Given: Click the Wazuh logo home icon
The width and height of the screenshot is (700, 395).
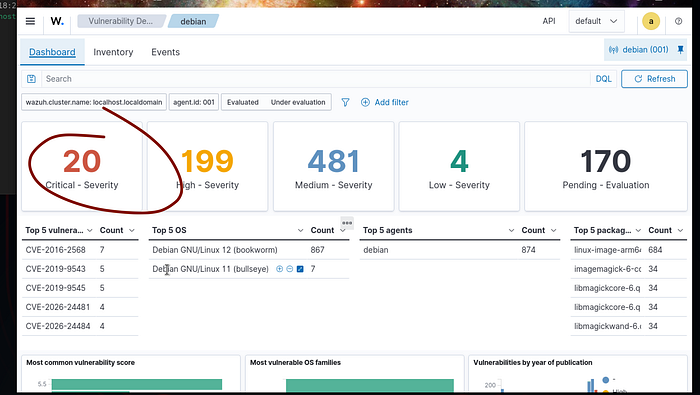Looking at the screenshot, I should point(57,21).
